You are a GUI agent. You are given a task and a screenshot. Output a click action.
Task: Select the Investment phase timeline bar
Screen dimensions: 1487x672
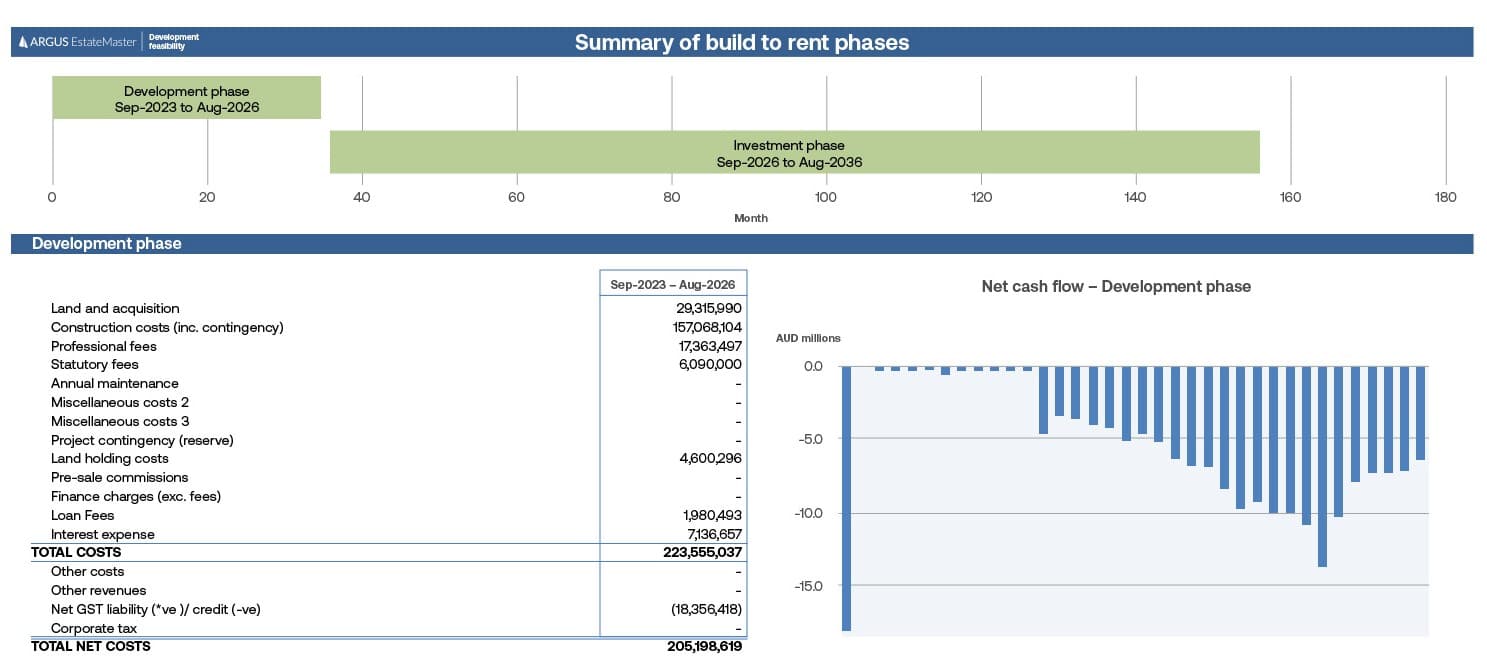coord(794,152)
